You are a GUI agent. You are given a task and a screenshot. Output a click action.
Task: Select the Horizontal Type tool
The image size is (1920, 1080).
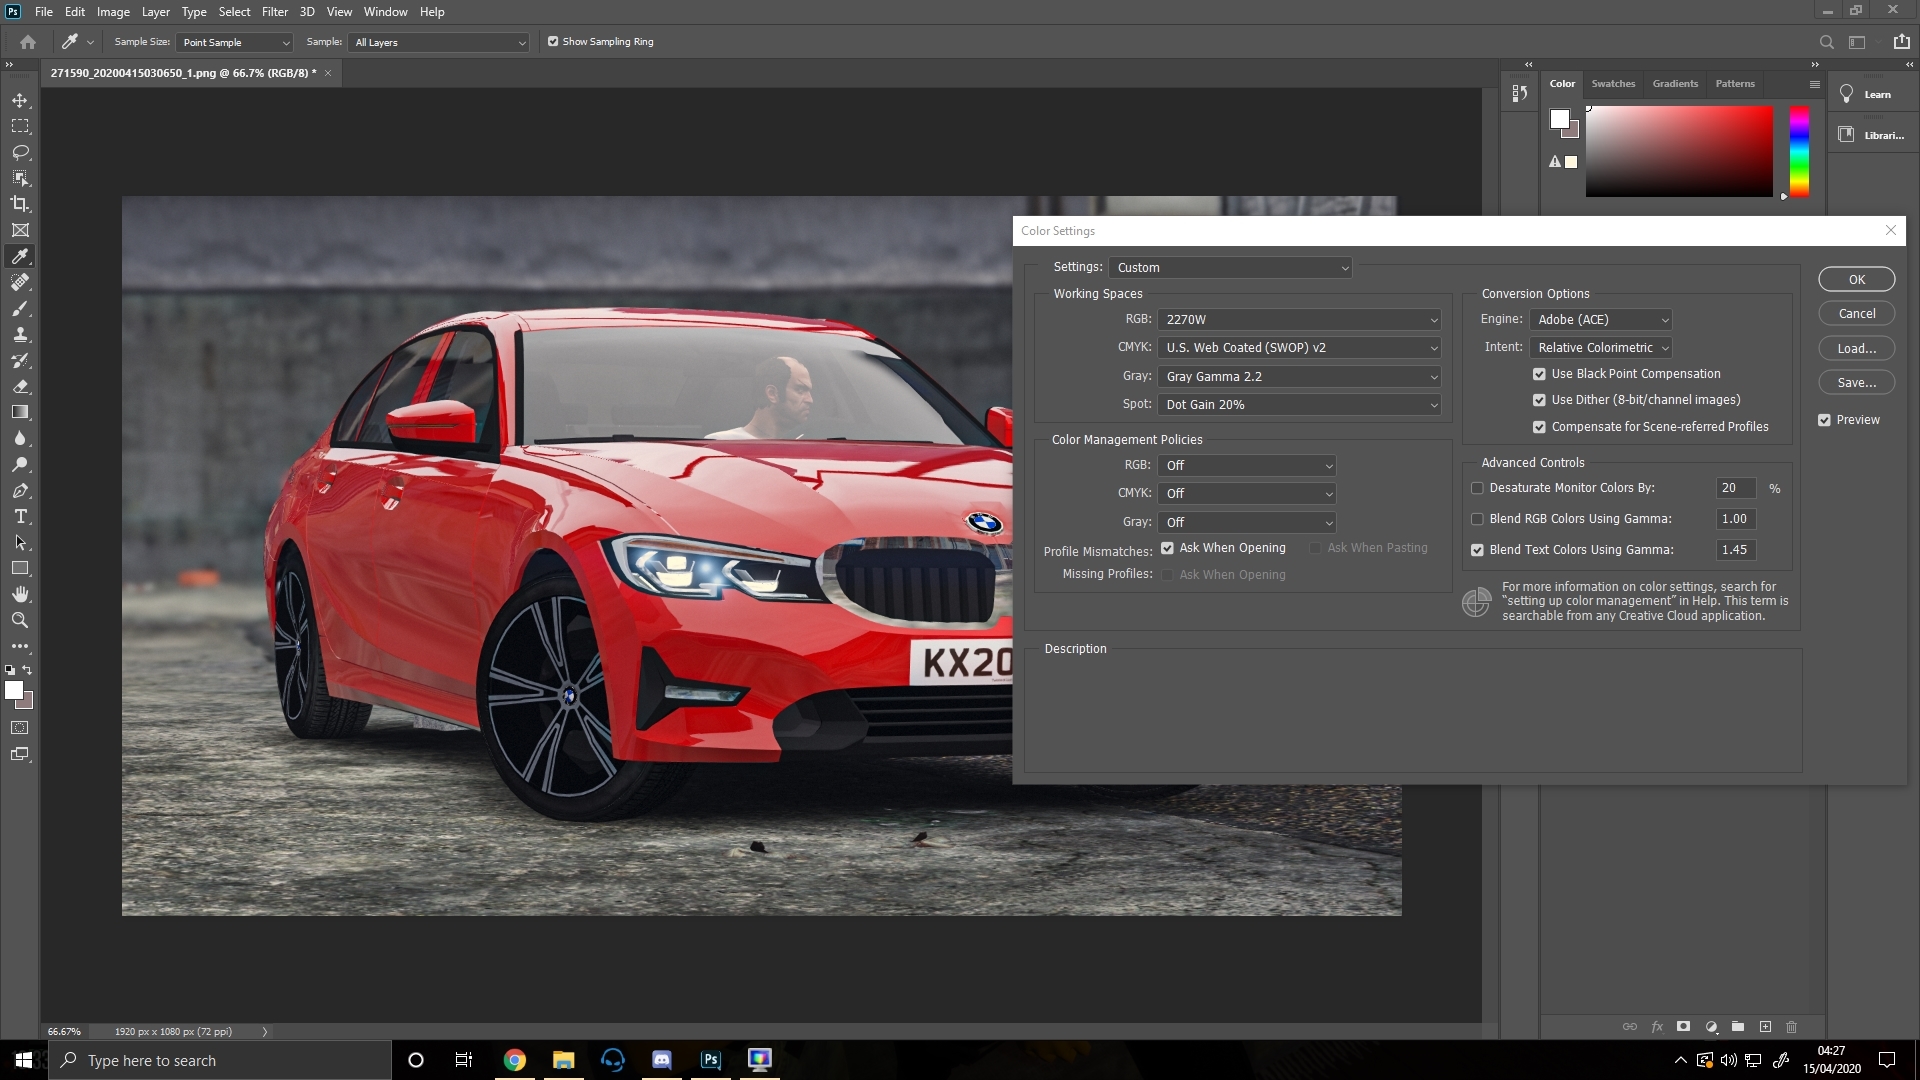point(20,516)
